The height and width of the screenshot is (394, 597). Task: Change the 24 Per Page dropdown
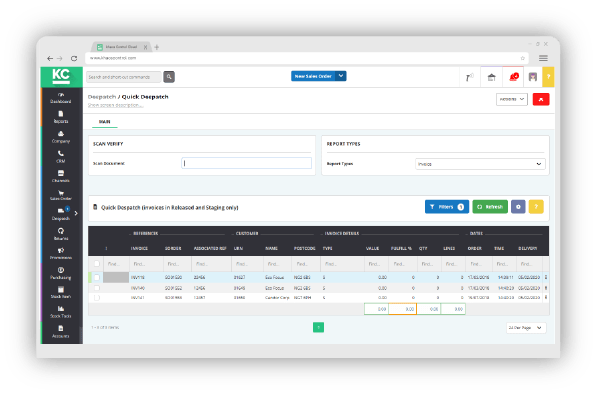526,328
